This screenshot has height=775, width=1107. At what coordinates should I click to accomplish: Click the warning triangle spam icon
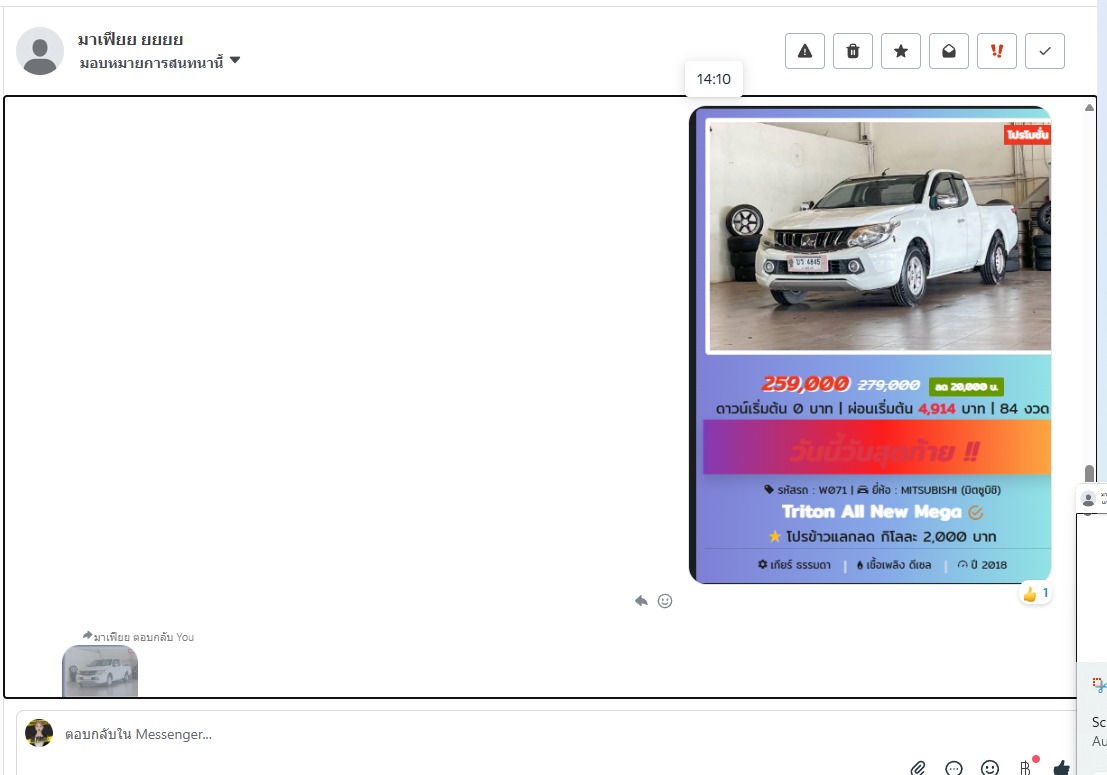[805, 51]
